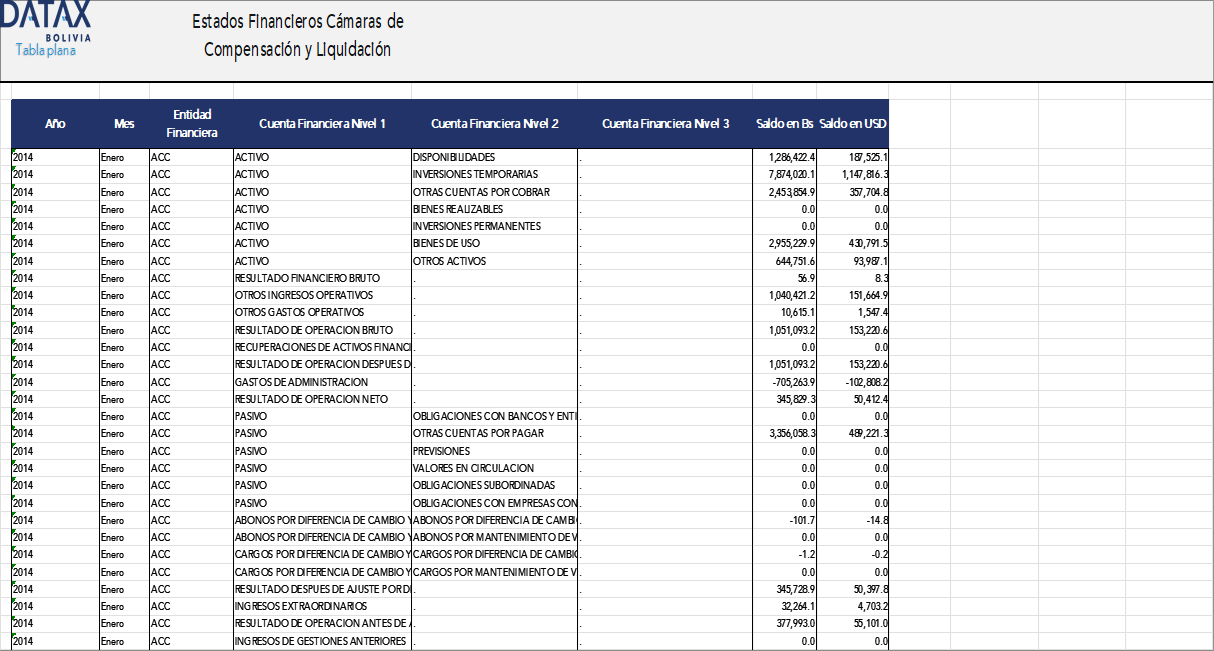This screenshot has height=651, width=1214.
Task: Select the GASTOS DE ADMINISTRACION row cell
Action: [303, 382]
